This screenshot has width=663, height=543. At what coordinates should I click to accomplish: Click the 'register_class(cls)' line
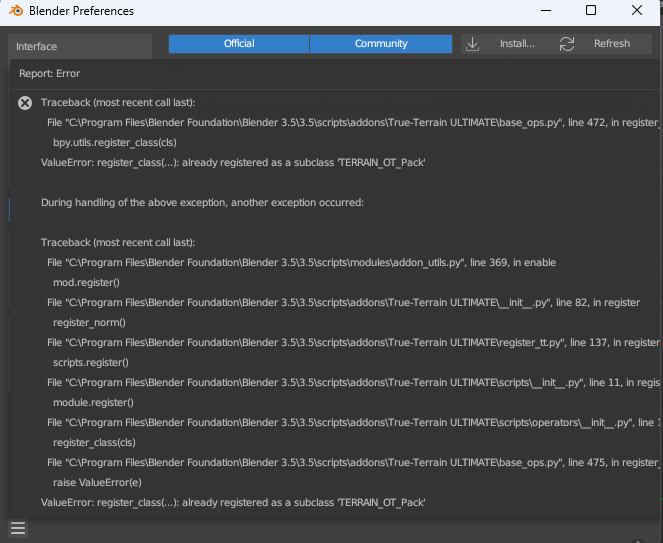(94, 443)
